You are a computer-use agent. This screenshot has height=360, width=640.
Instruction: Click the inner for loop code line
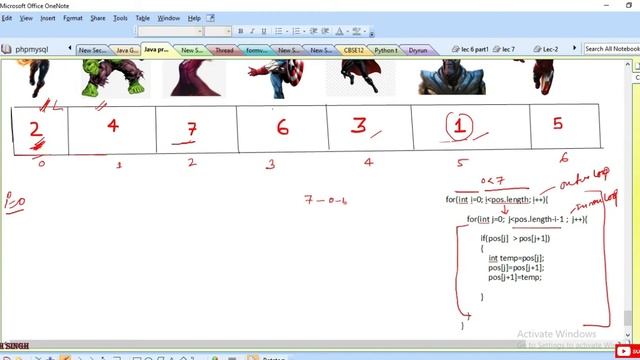527,219
